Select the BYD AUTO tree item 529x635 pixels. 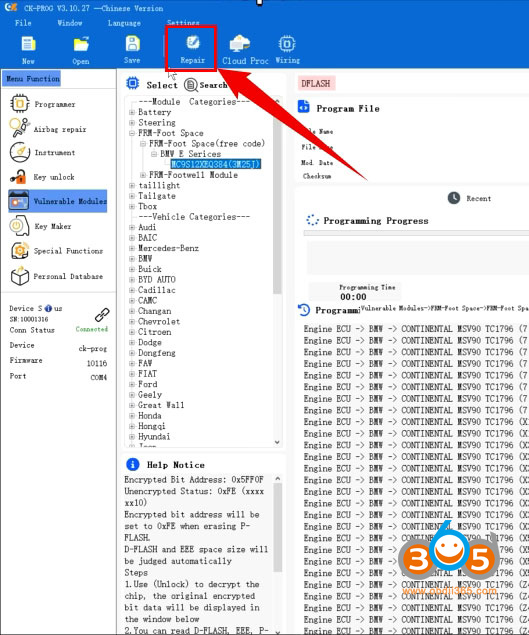157,279
